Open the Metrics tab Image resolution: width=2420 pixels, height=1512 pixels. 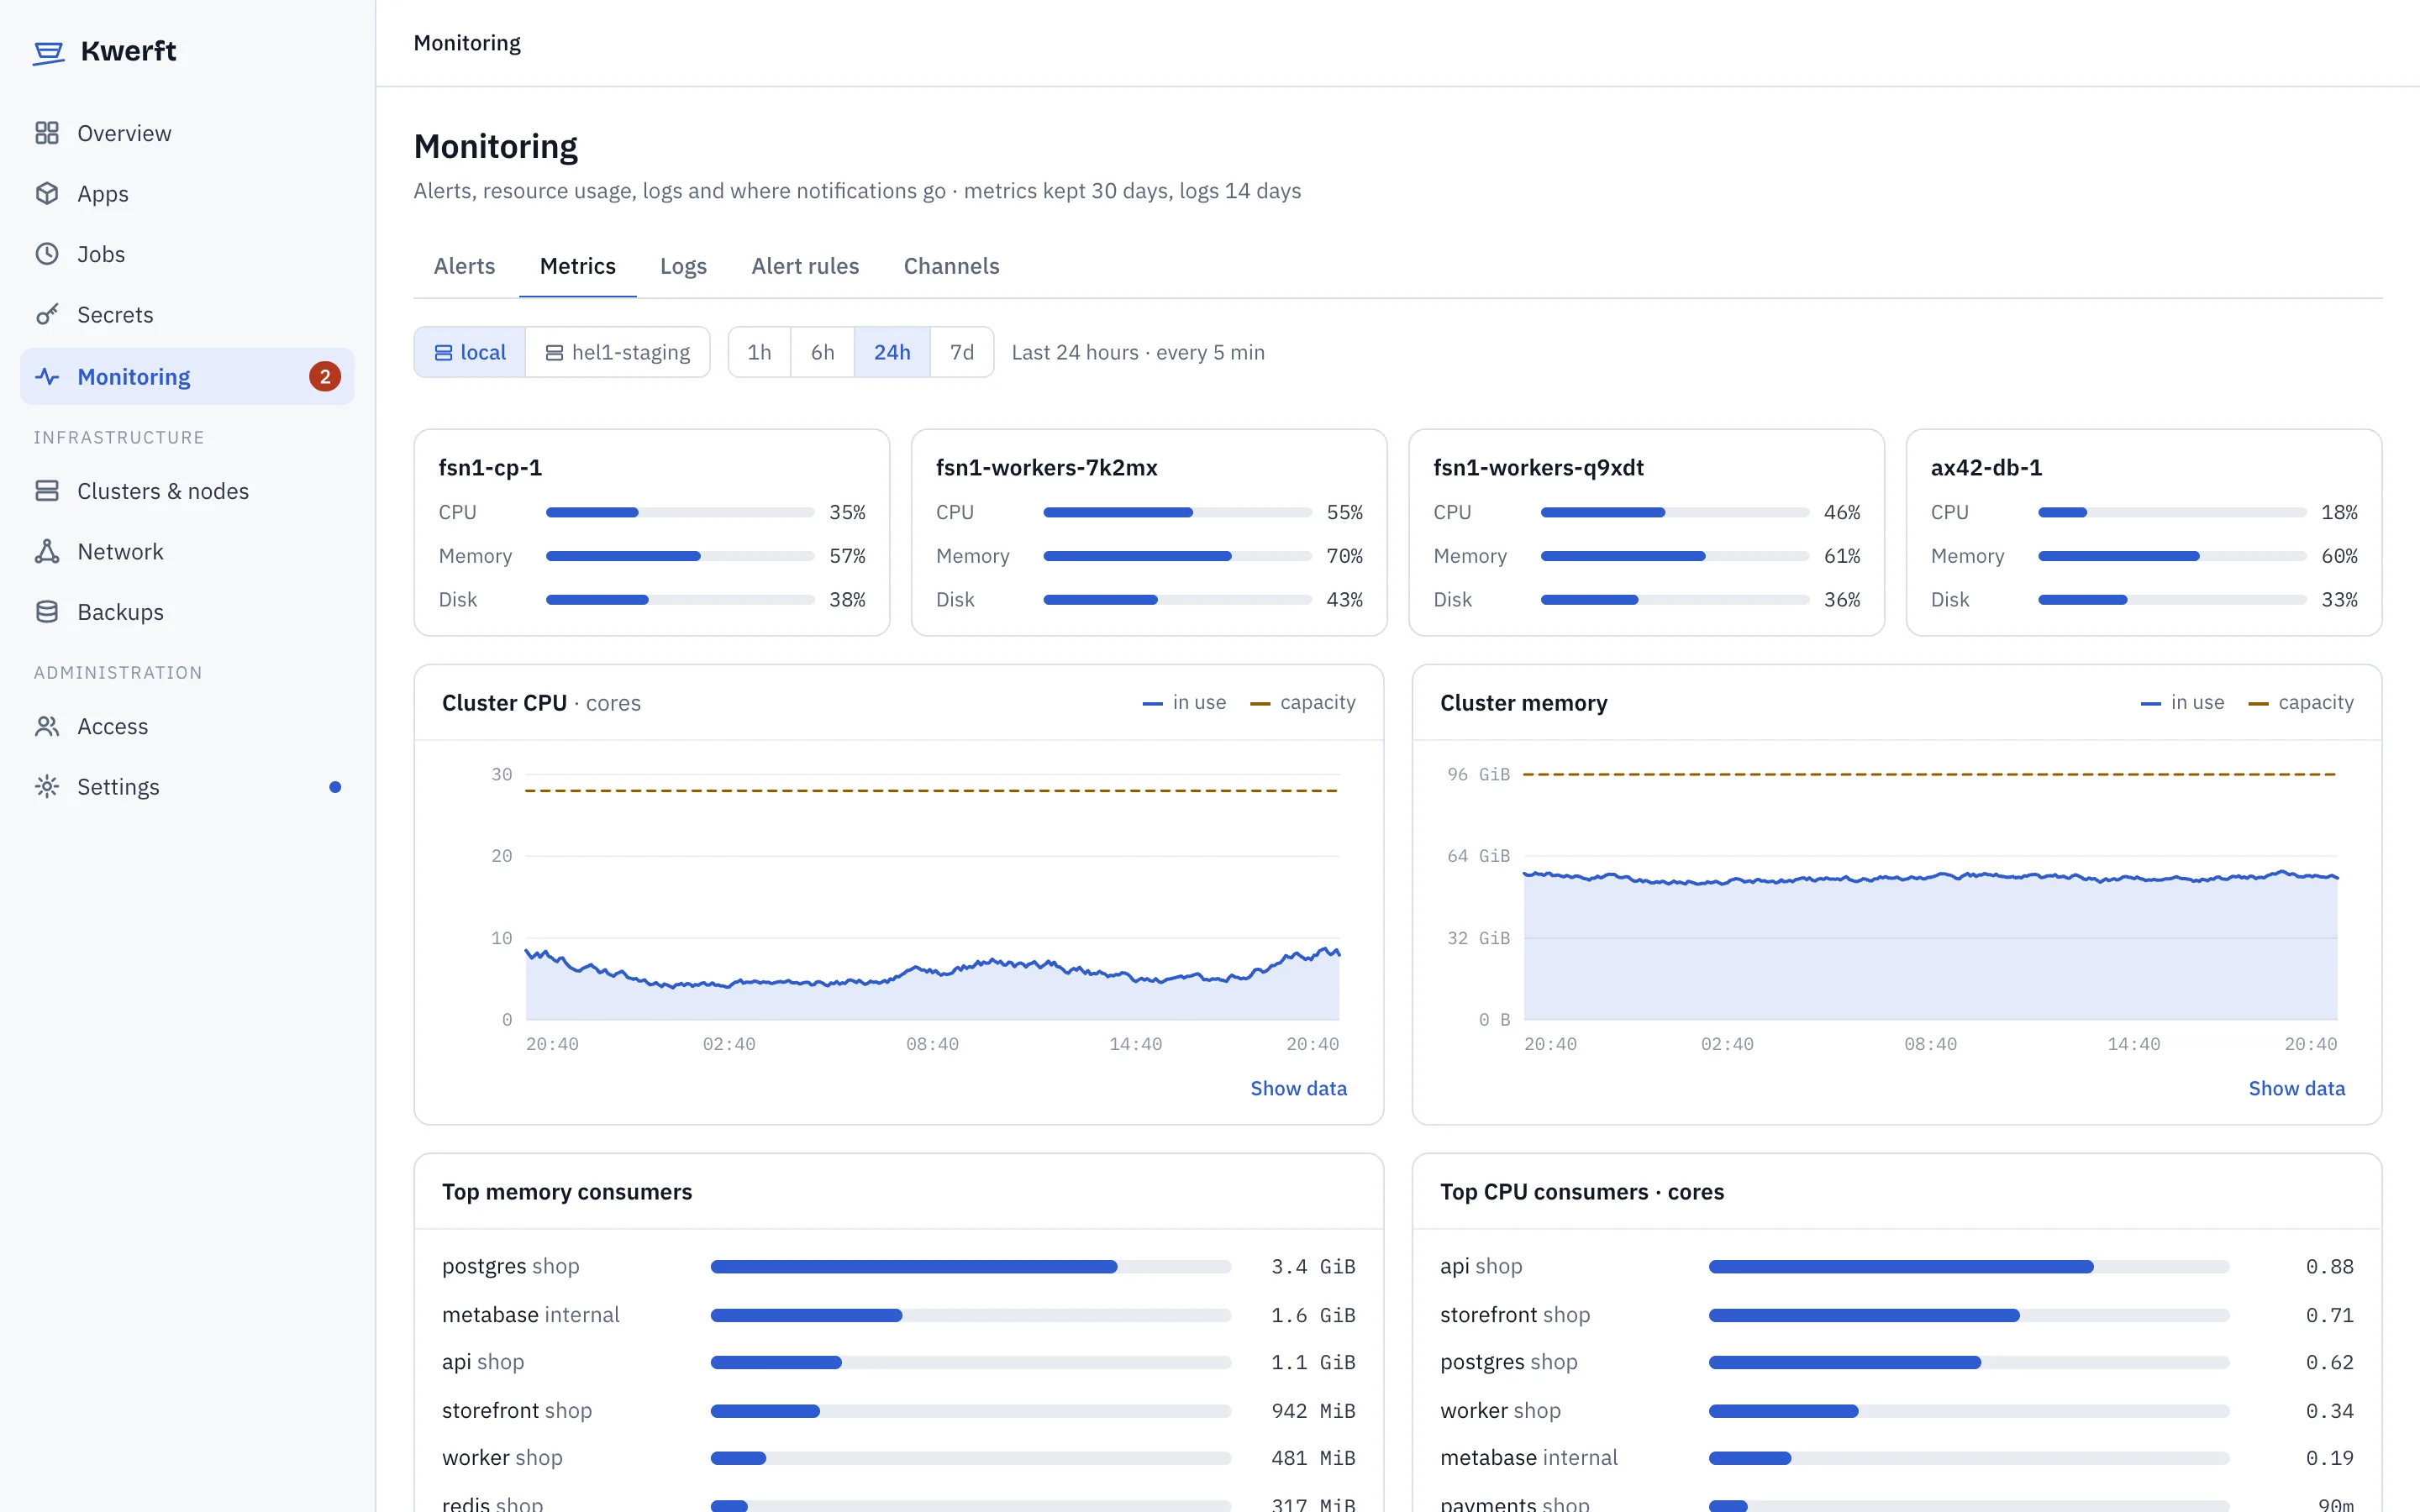(x=578, y=266)
